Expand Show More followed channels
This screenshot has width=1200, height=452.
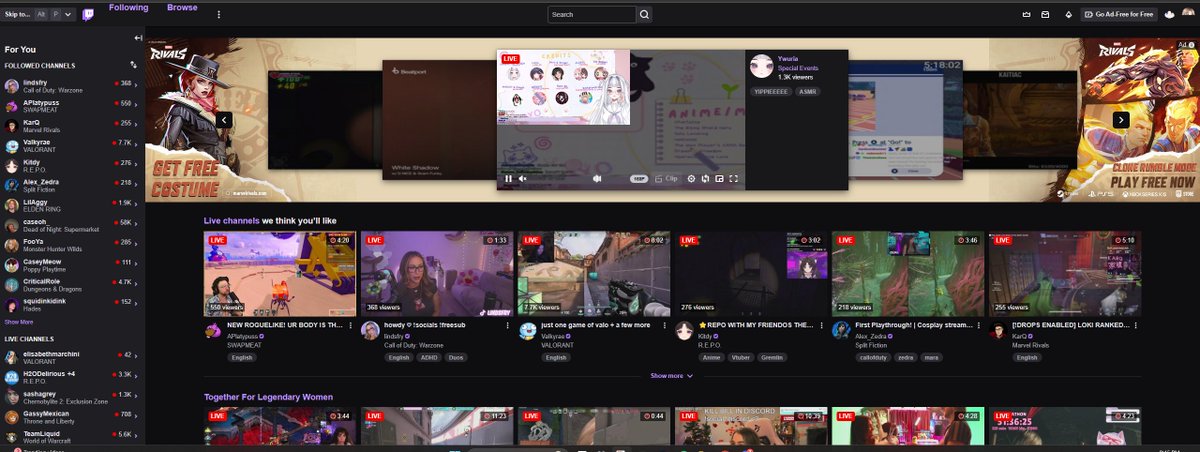pyautogui.click(x=19, y=322)
